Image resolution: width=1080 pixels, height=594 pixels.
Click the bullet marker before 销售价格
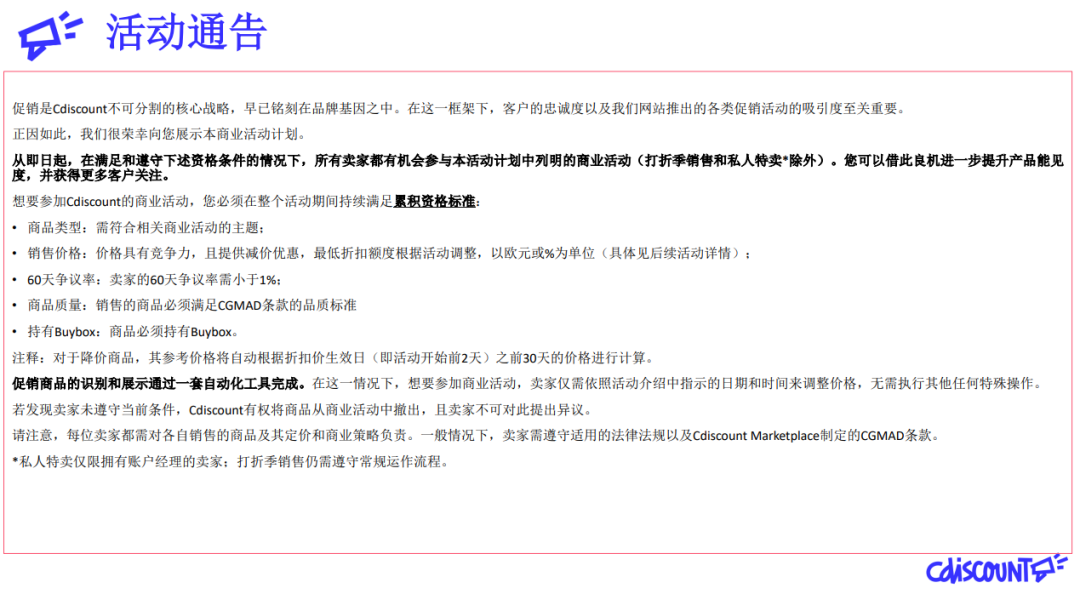[x=12, y=253]
